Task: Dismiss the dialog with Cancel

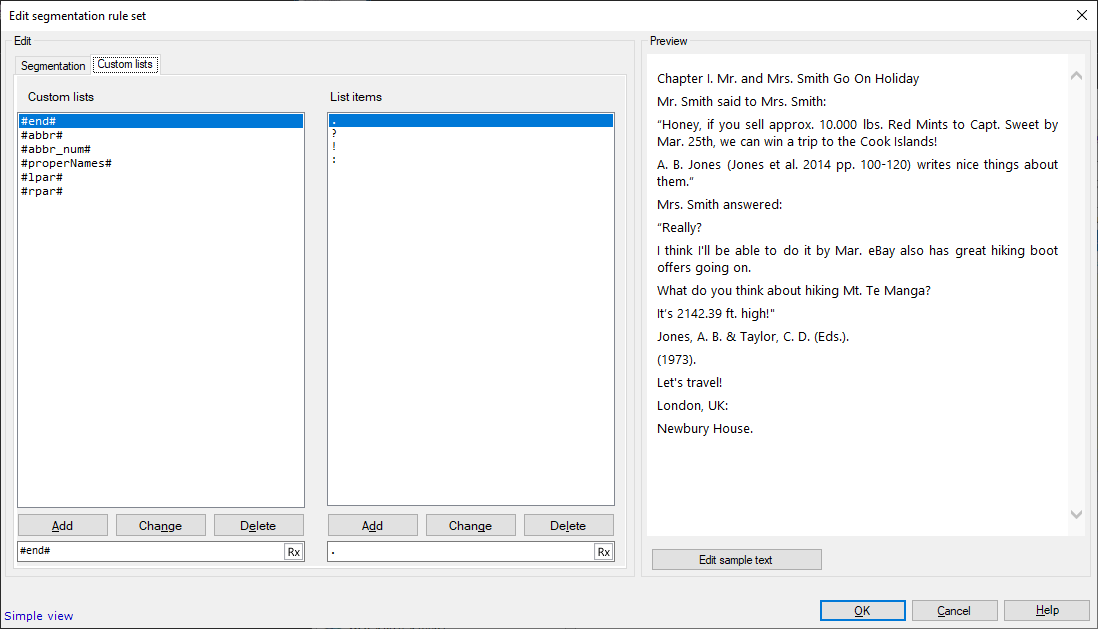Action: pyautogui.click(x=954, y=610)
